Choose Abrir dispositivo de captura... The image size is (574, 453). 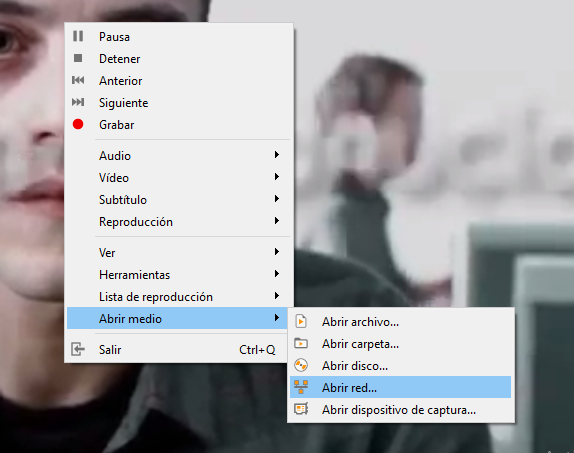(400, 409)
